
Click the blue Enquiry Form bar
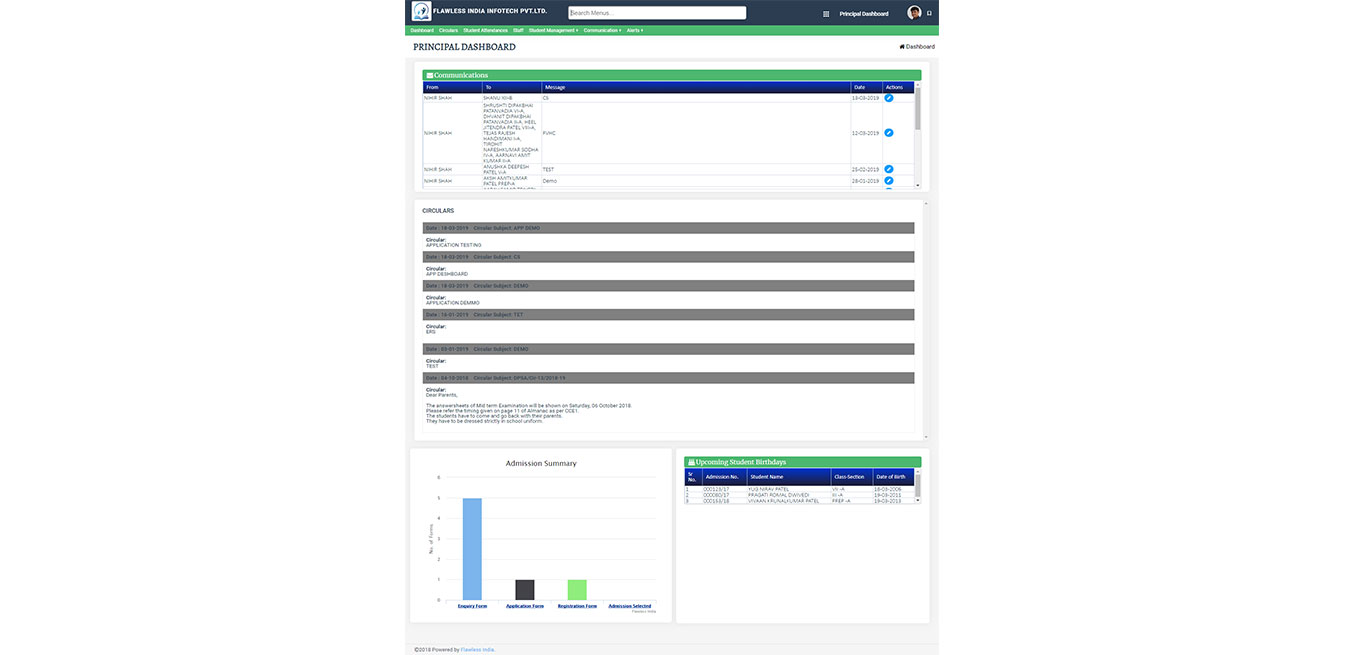click(x=472, y=548)
